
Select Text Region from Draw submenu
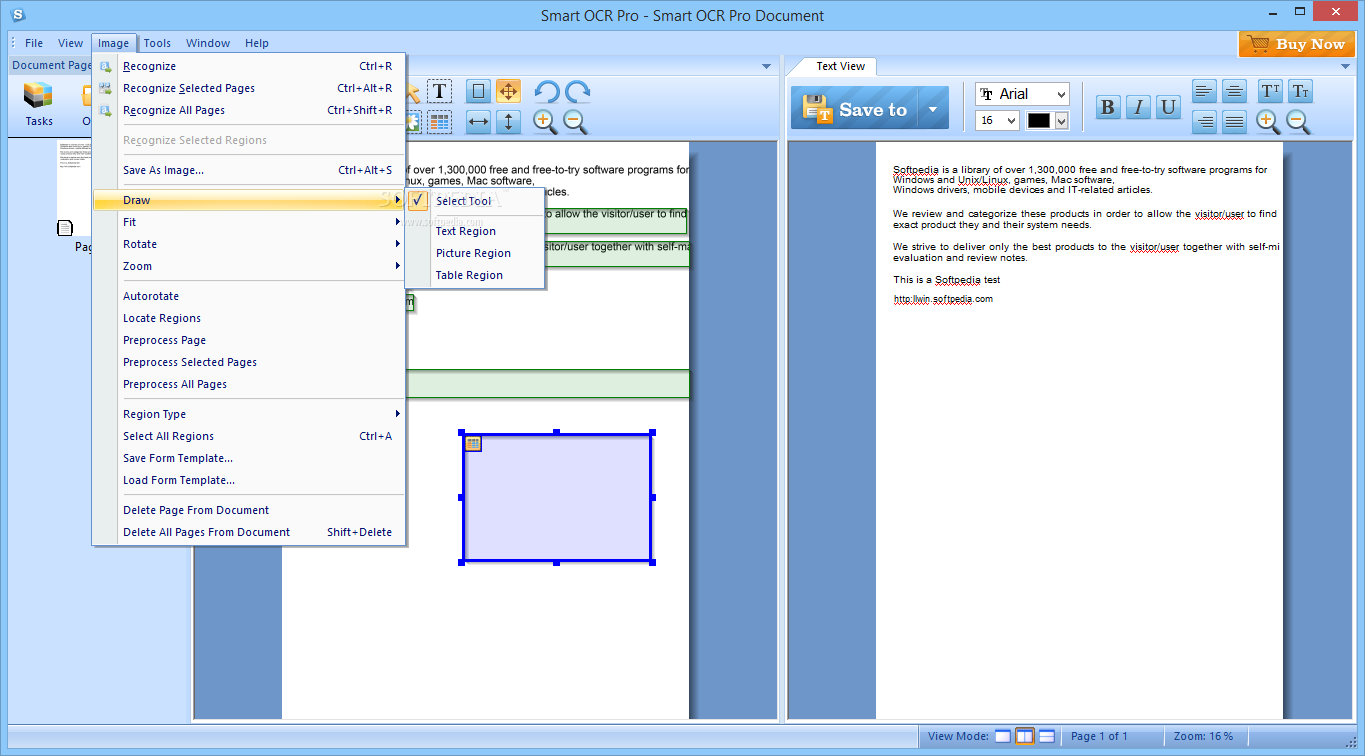pos(475,231)
